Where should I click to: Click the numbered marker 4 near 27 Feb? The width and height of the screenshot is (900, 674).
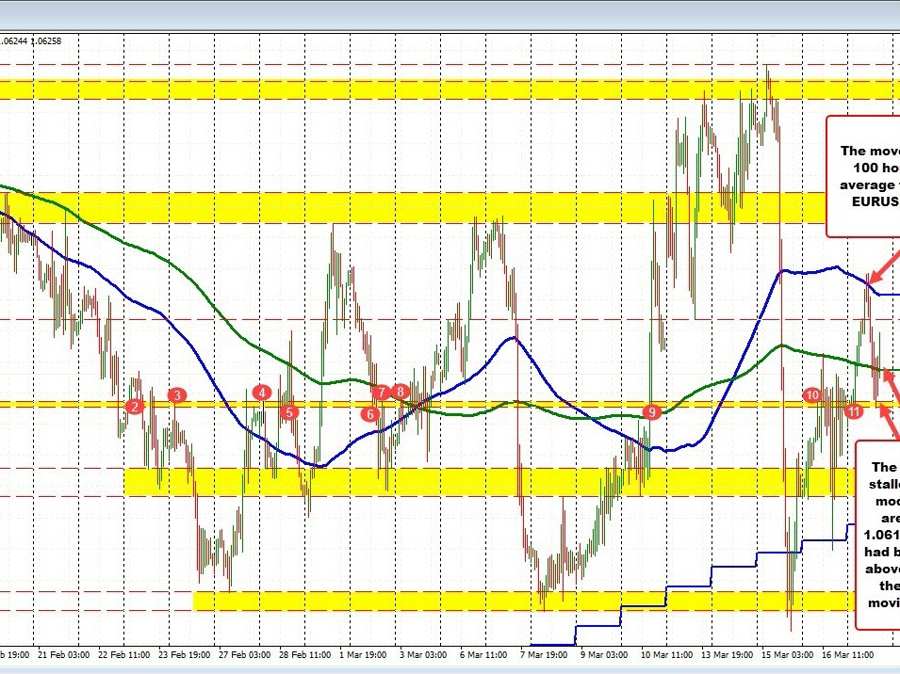263,393
